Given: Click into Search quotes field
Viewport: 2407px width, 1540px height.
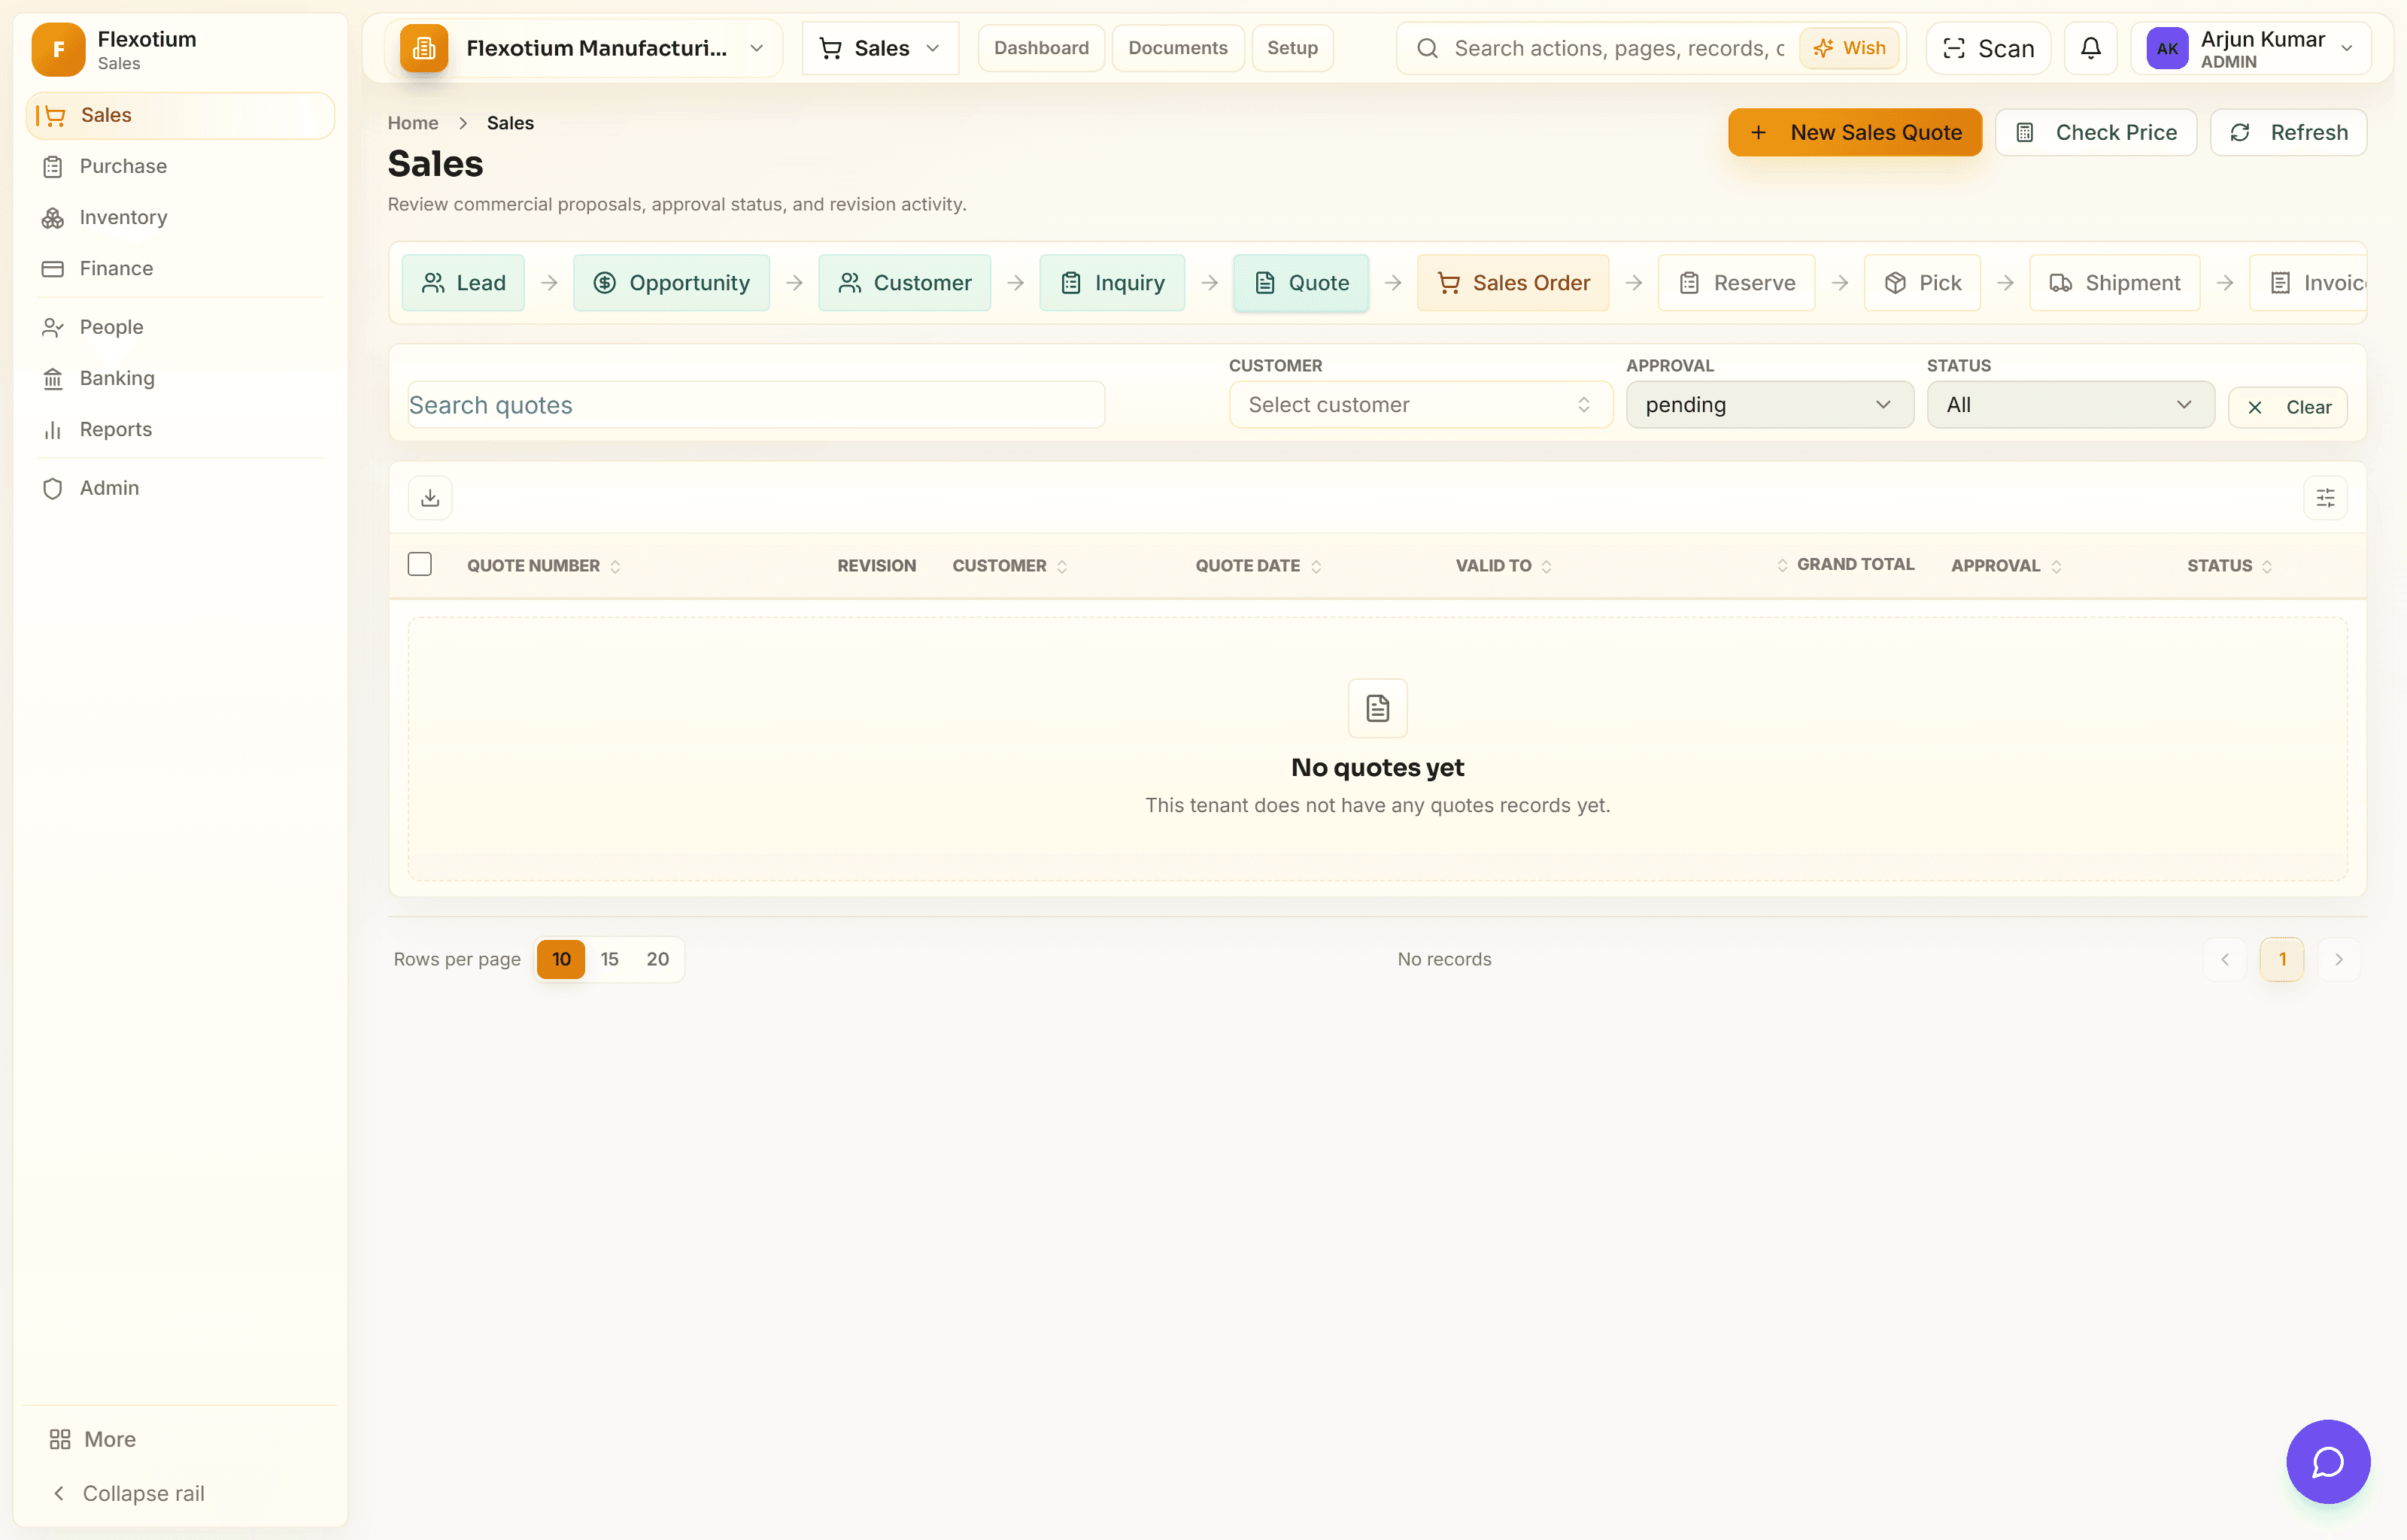Looking at the screenshot, I should click(756, 405).
